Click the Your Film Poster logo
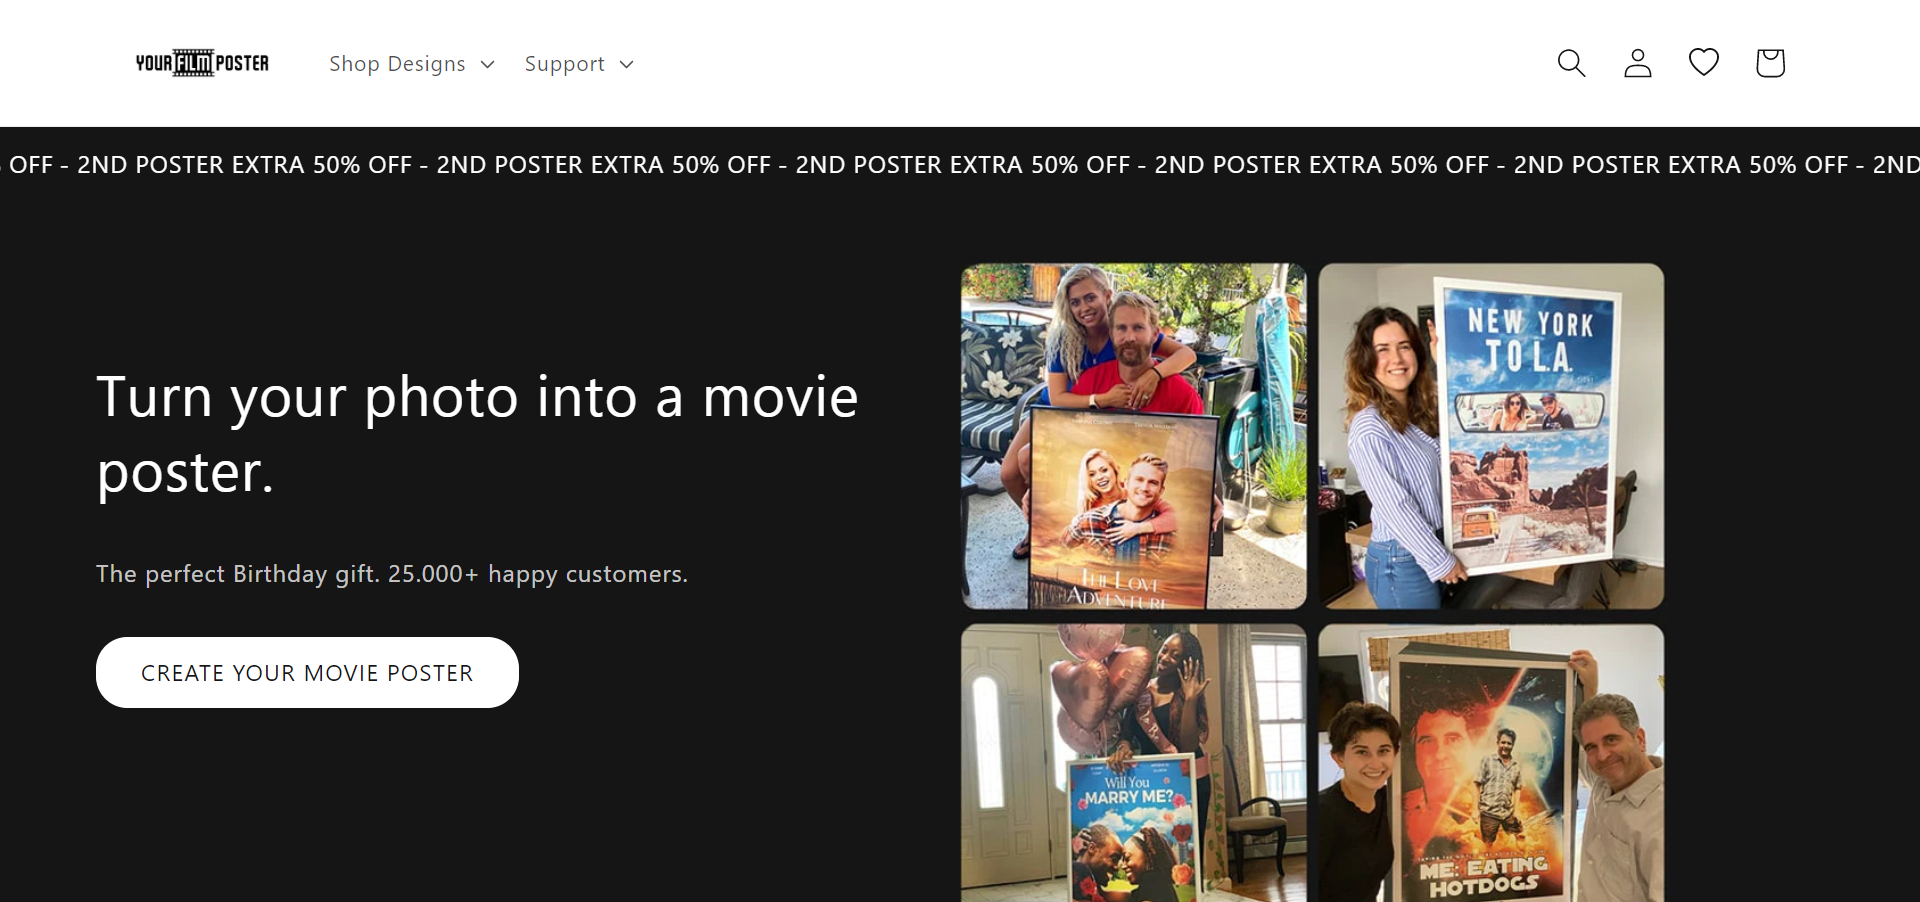1920x902 pixels. tap(201, 62)
